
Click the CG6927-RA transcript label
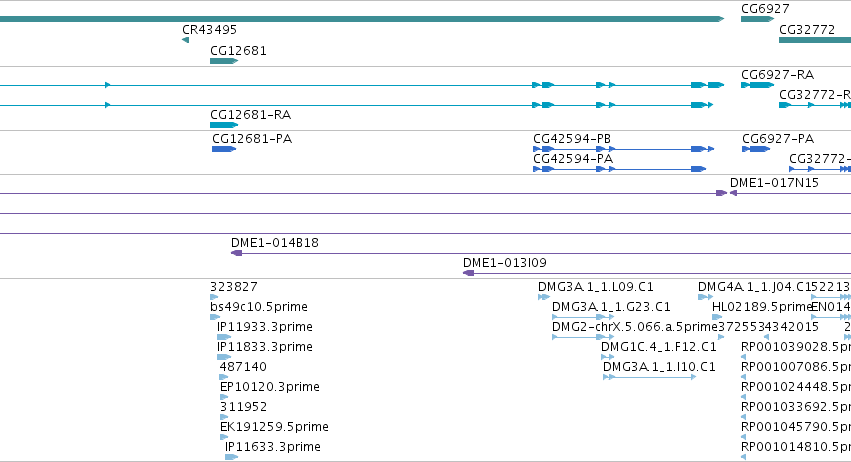pyautogui.click(x=777, y=74)
